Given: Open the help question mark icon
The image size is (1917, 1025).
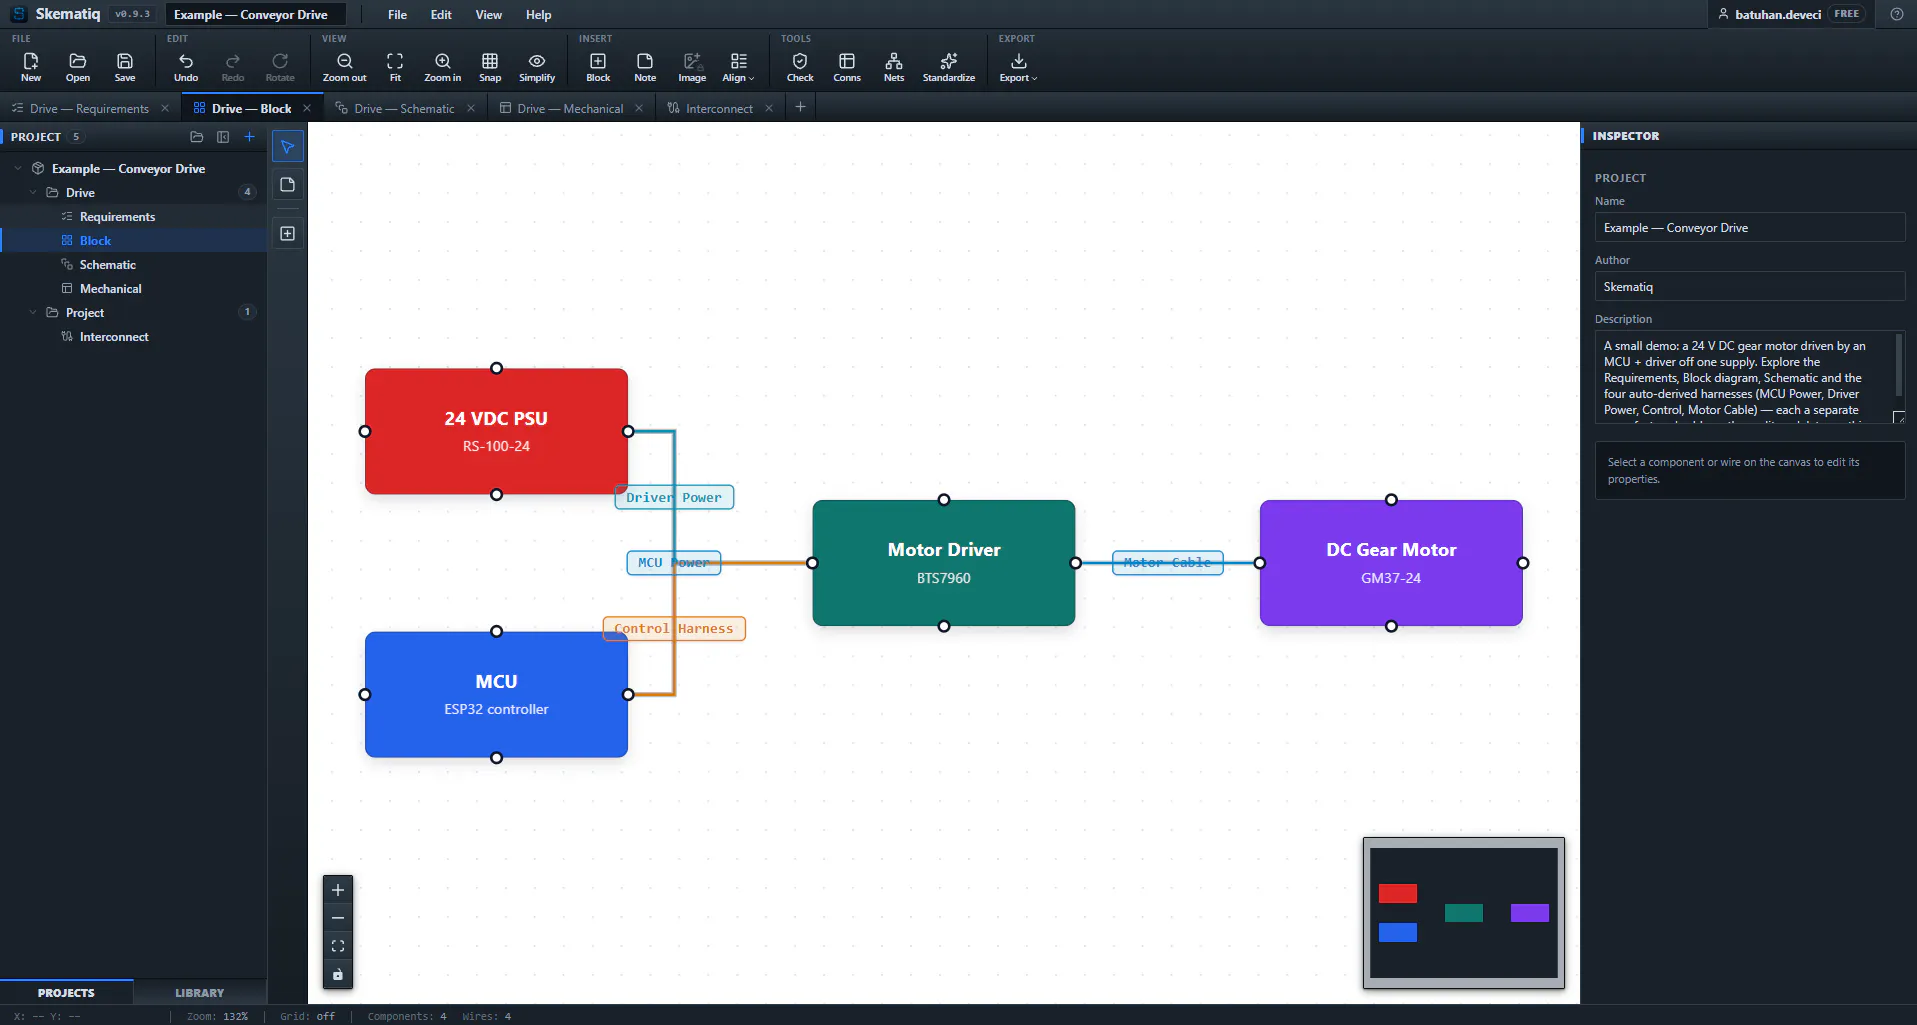Looking at the screenshot, I should (1896, 14).
